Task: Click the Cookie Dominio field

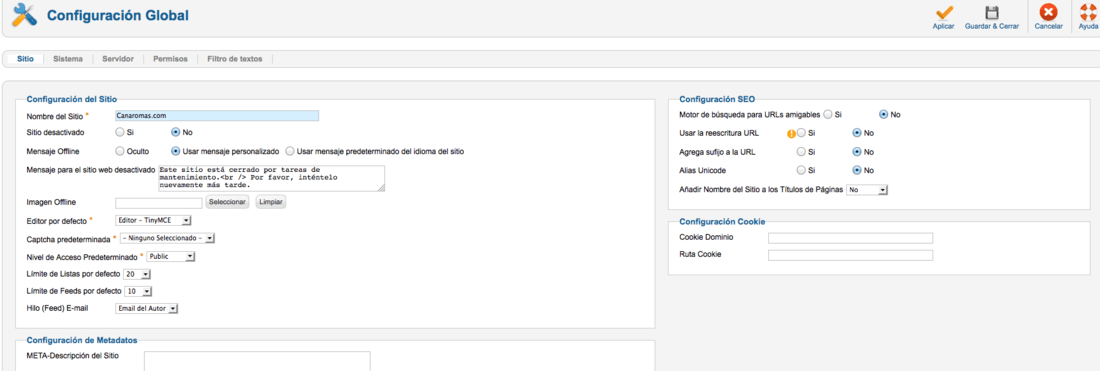Action: (x=850, y=238)
